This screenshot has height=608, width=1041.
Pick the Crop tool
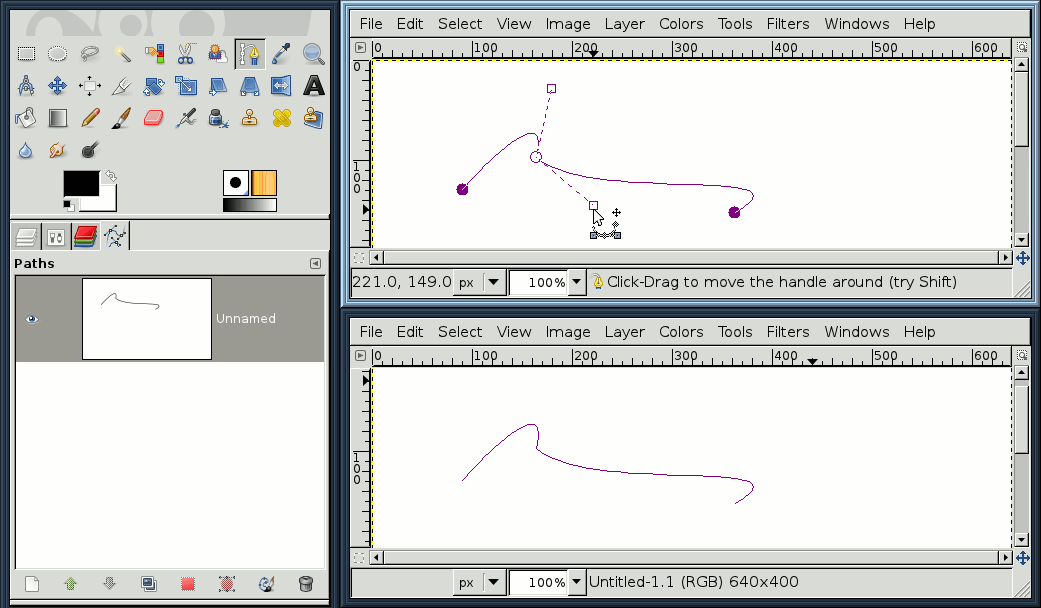[x=121, y=86]
